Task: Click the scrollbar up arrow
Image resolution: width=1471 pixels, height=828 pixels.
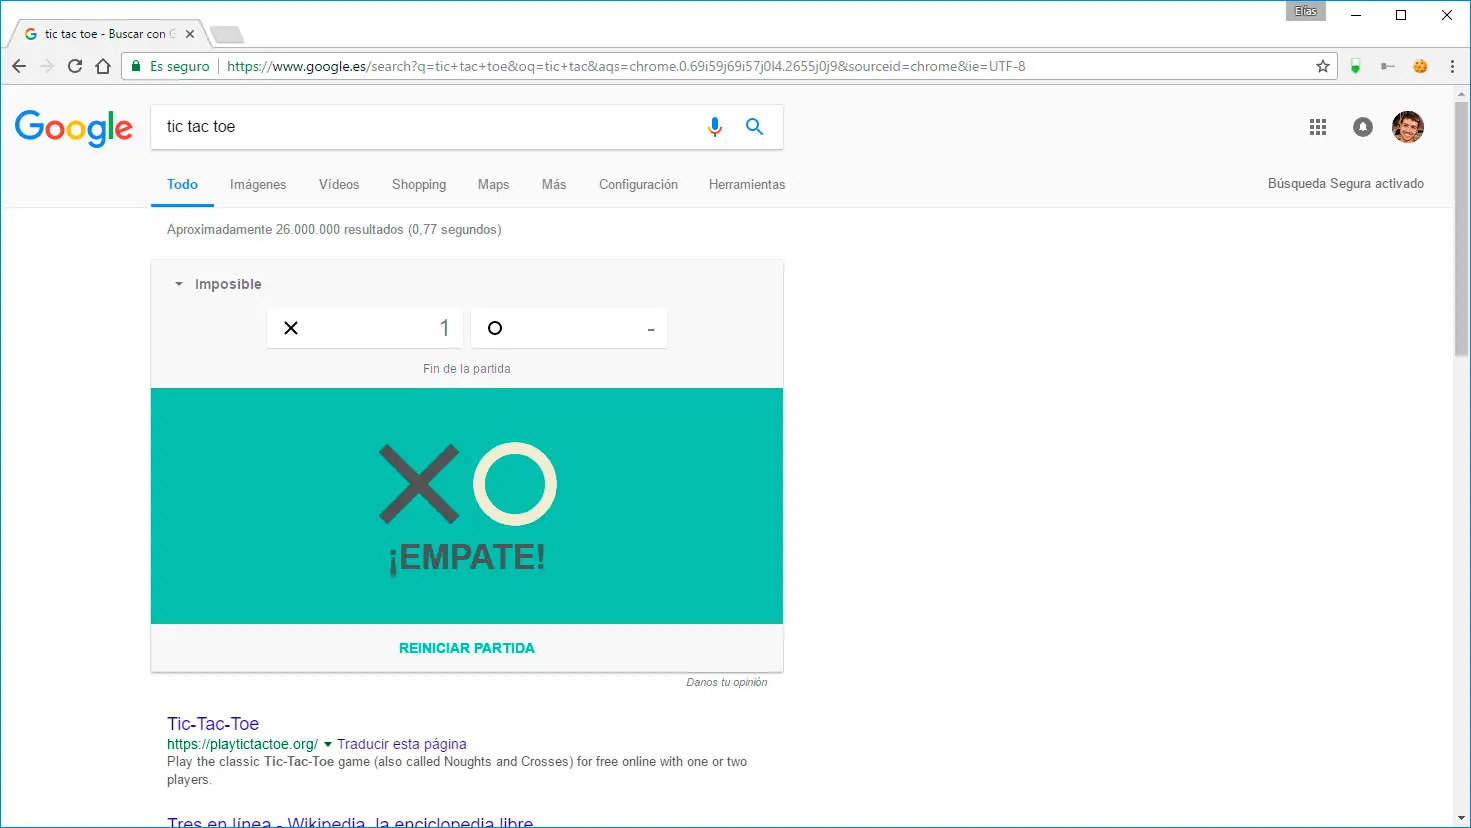Action: tap(1462, 92)
